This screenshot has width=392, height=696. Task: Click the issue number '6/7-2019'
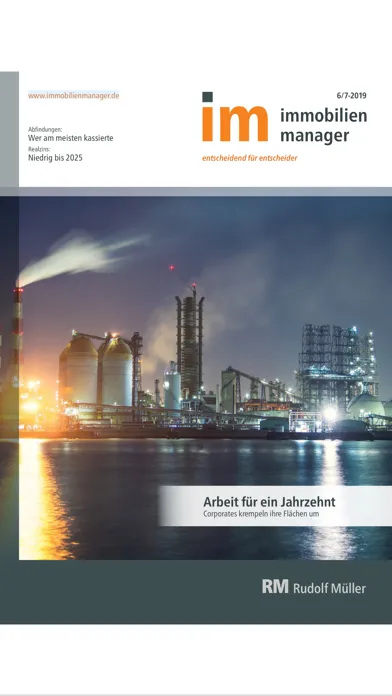352,95
